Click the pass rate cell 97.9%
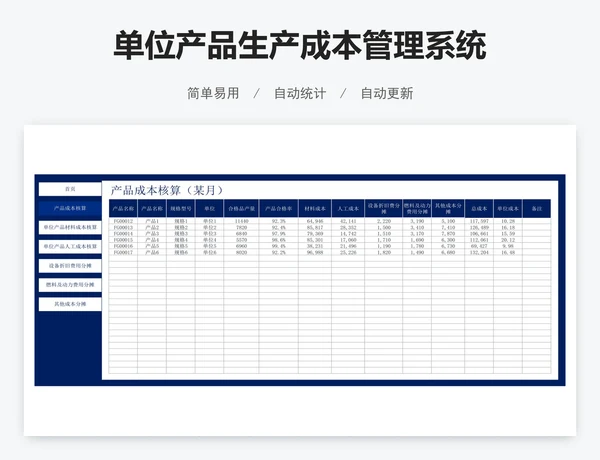 pos(279,233)
